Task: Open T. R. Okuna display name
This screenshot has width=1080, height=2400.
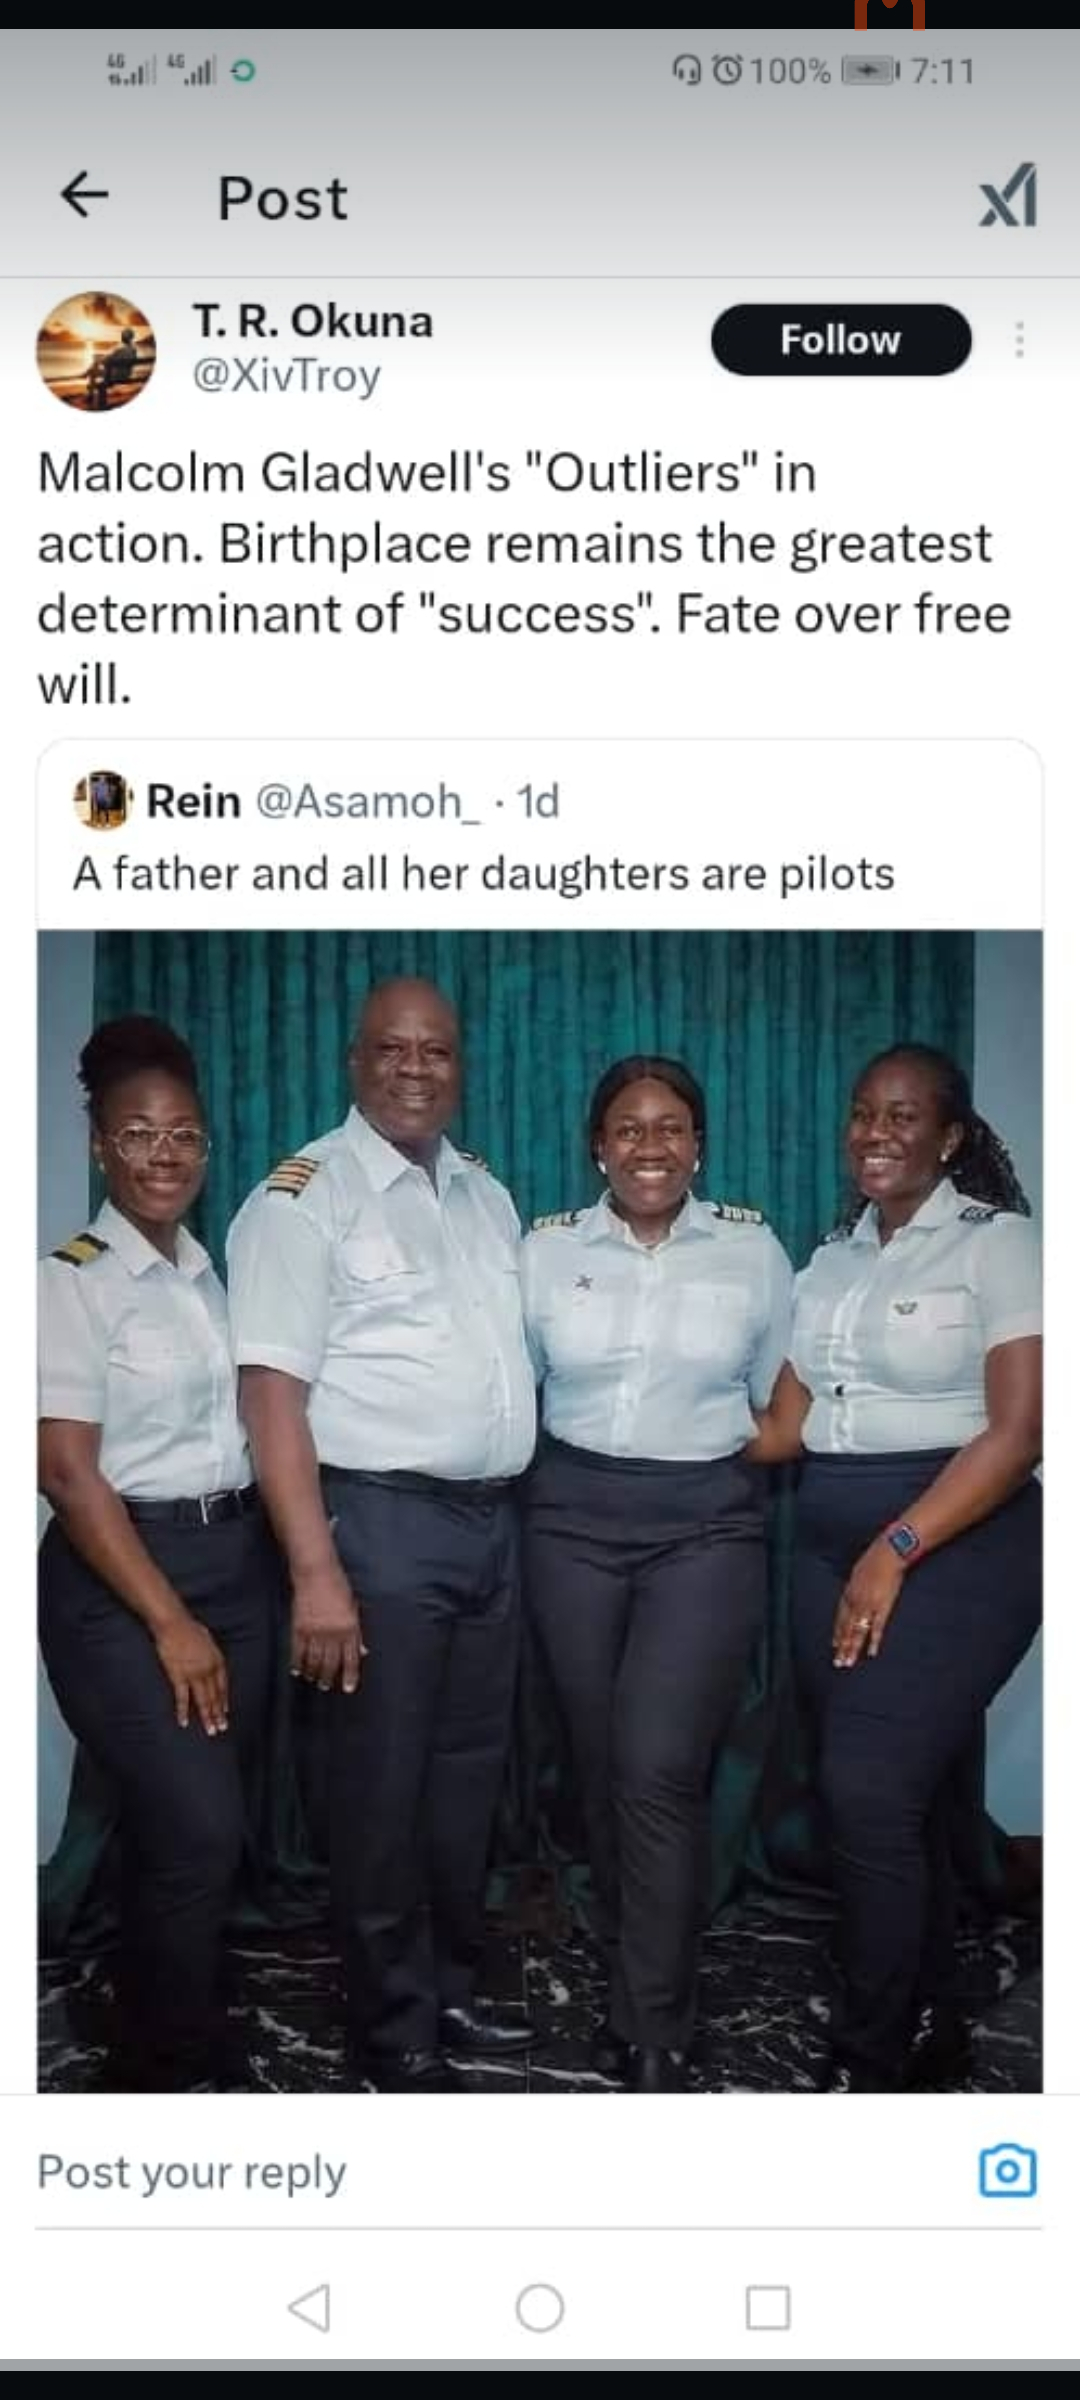Action: (313, 321)
